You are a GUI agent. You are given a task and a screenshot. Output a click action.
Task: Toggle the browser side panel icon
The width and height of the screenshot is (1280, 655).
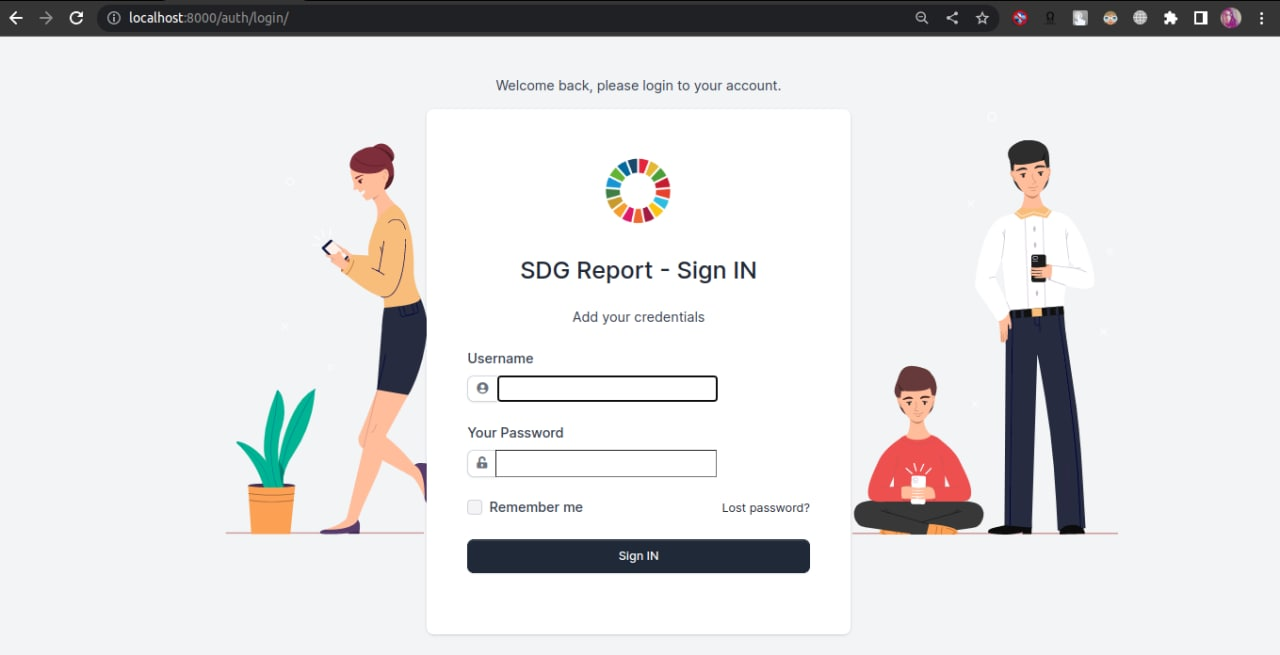[x=1200, y=17]
